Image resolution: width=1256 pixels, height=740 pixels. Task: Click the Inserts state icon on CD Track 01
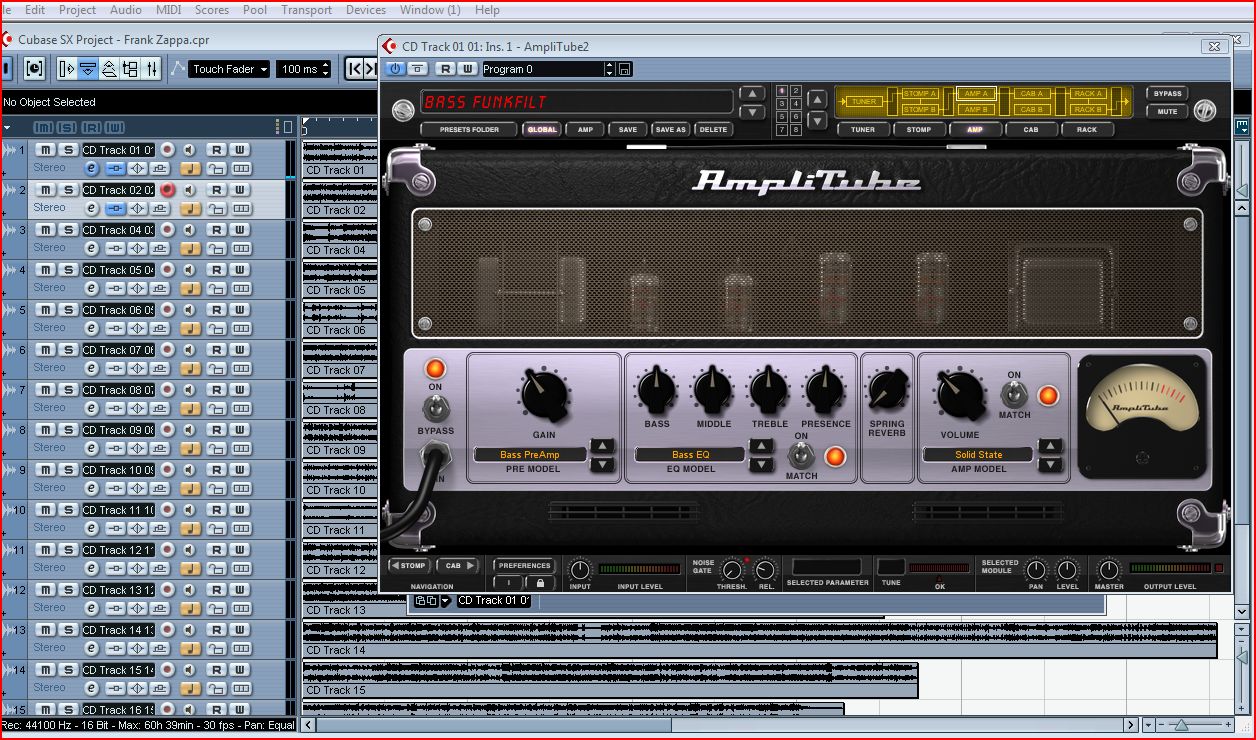(x=115, y=168)
